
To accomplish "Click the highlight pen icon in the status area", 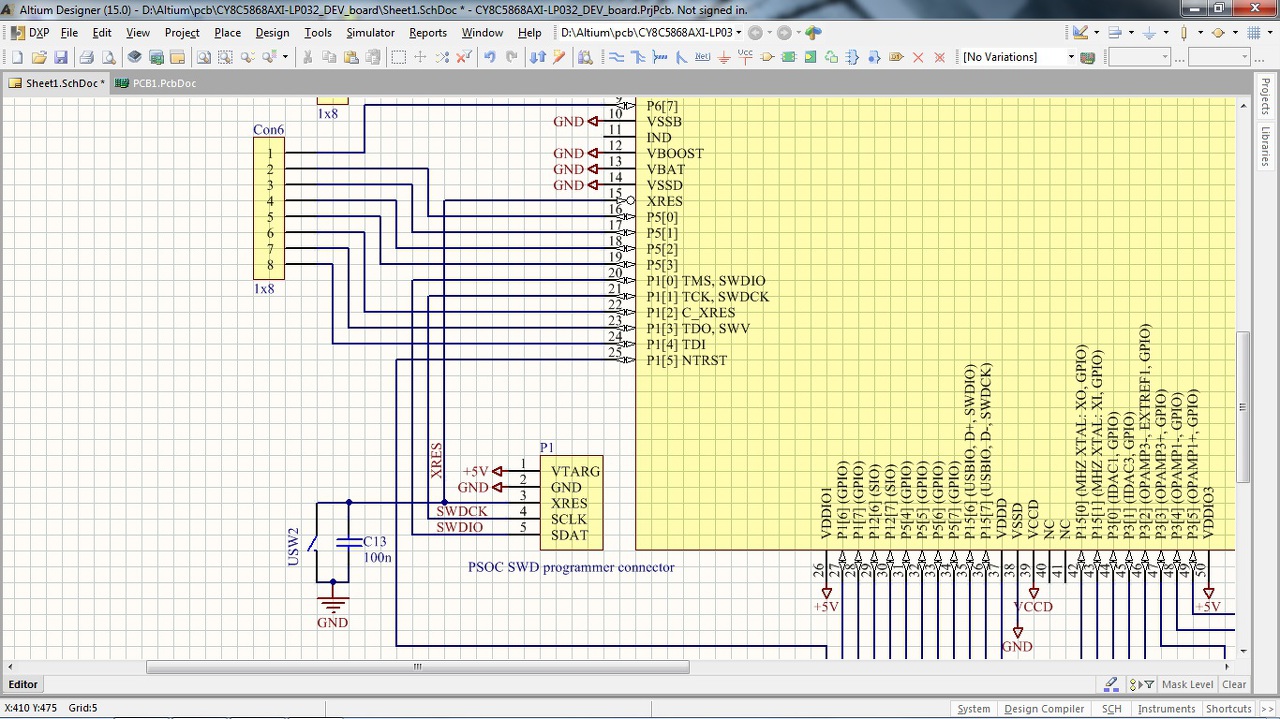I will point(1111,685).
